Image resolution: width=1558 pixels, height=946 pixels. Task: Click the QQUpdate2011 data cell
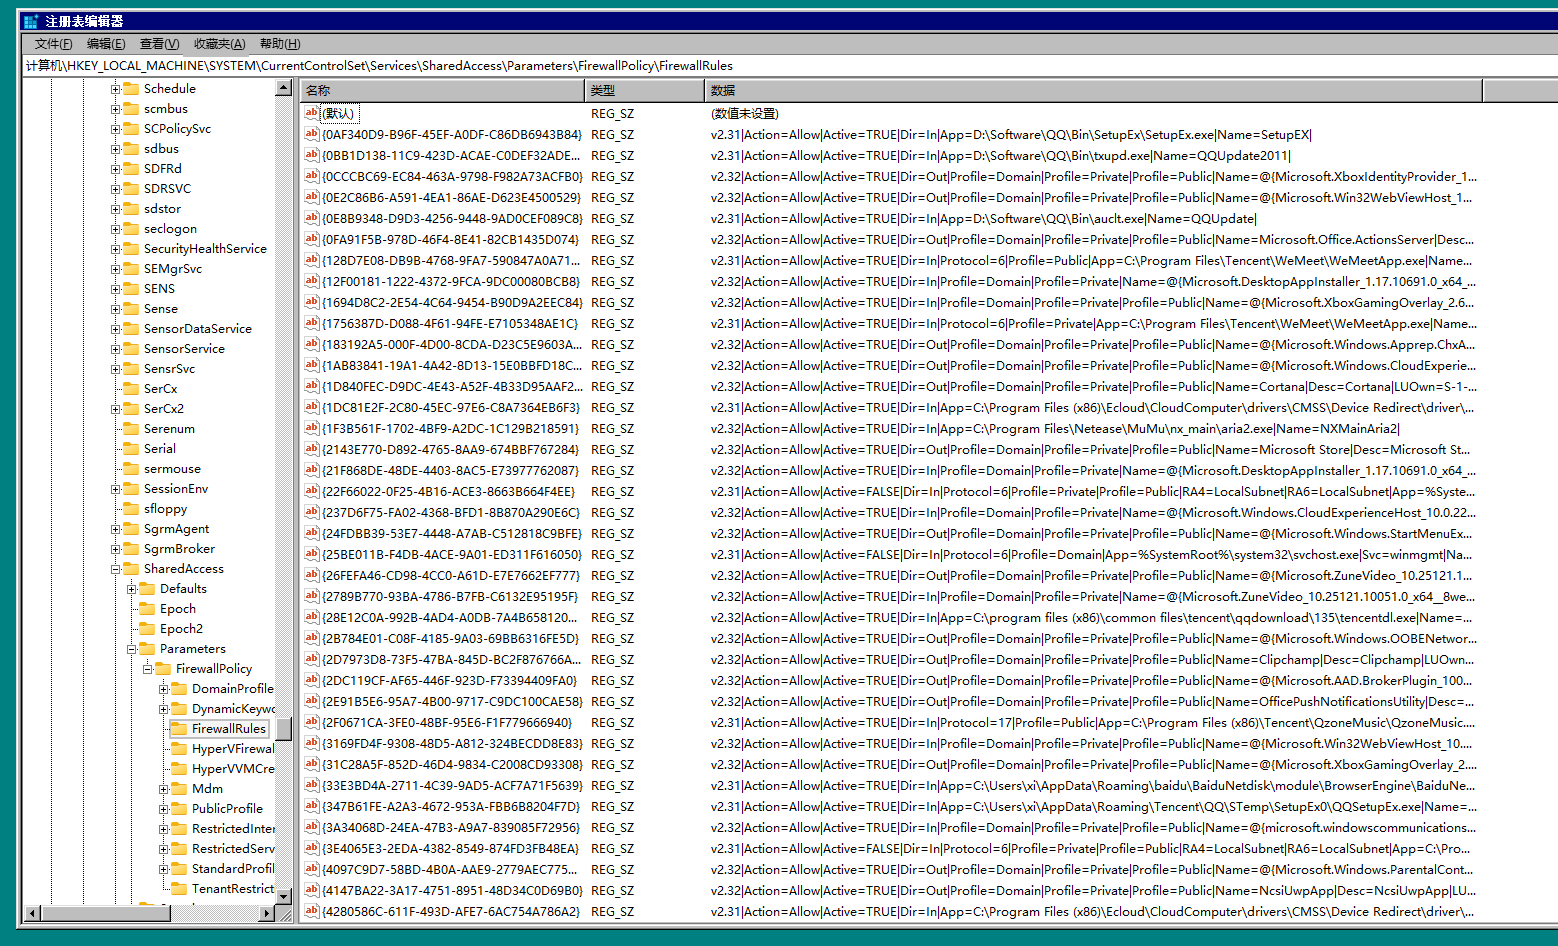[x=1001, y=156]
